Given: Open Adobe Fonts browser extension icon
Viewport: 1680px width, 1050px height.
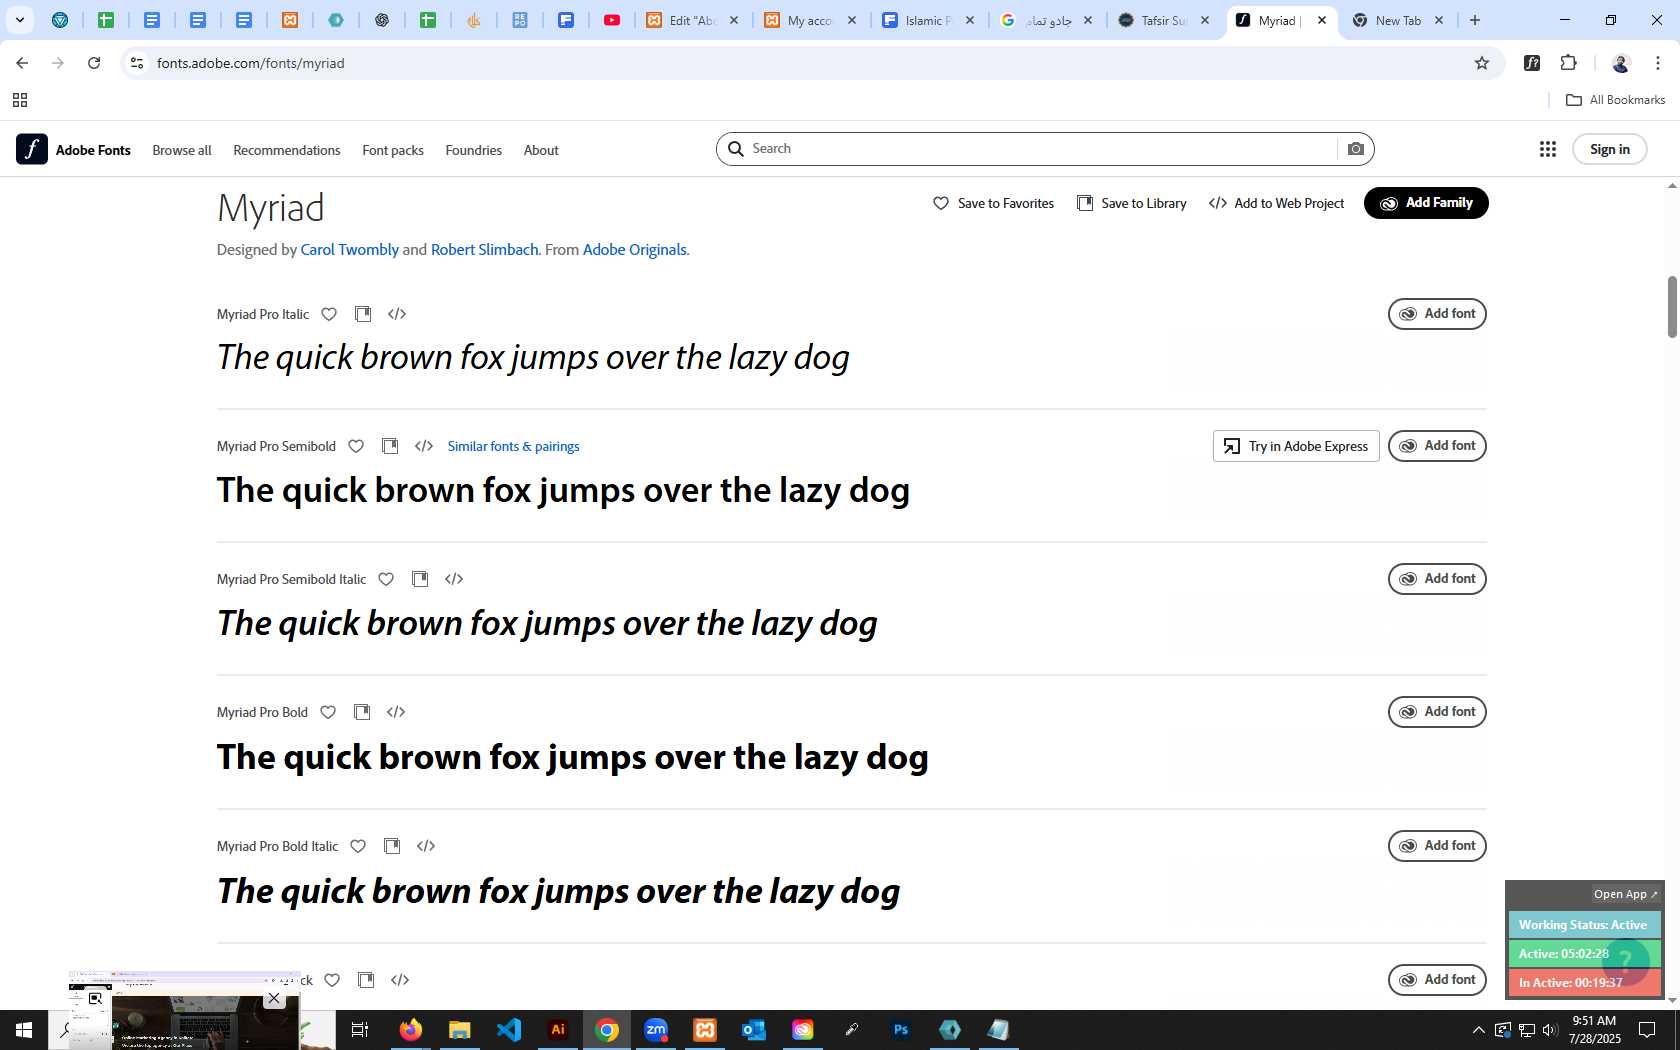Looking at the screenshot, I should (x=1532, y=63).
